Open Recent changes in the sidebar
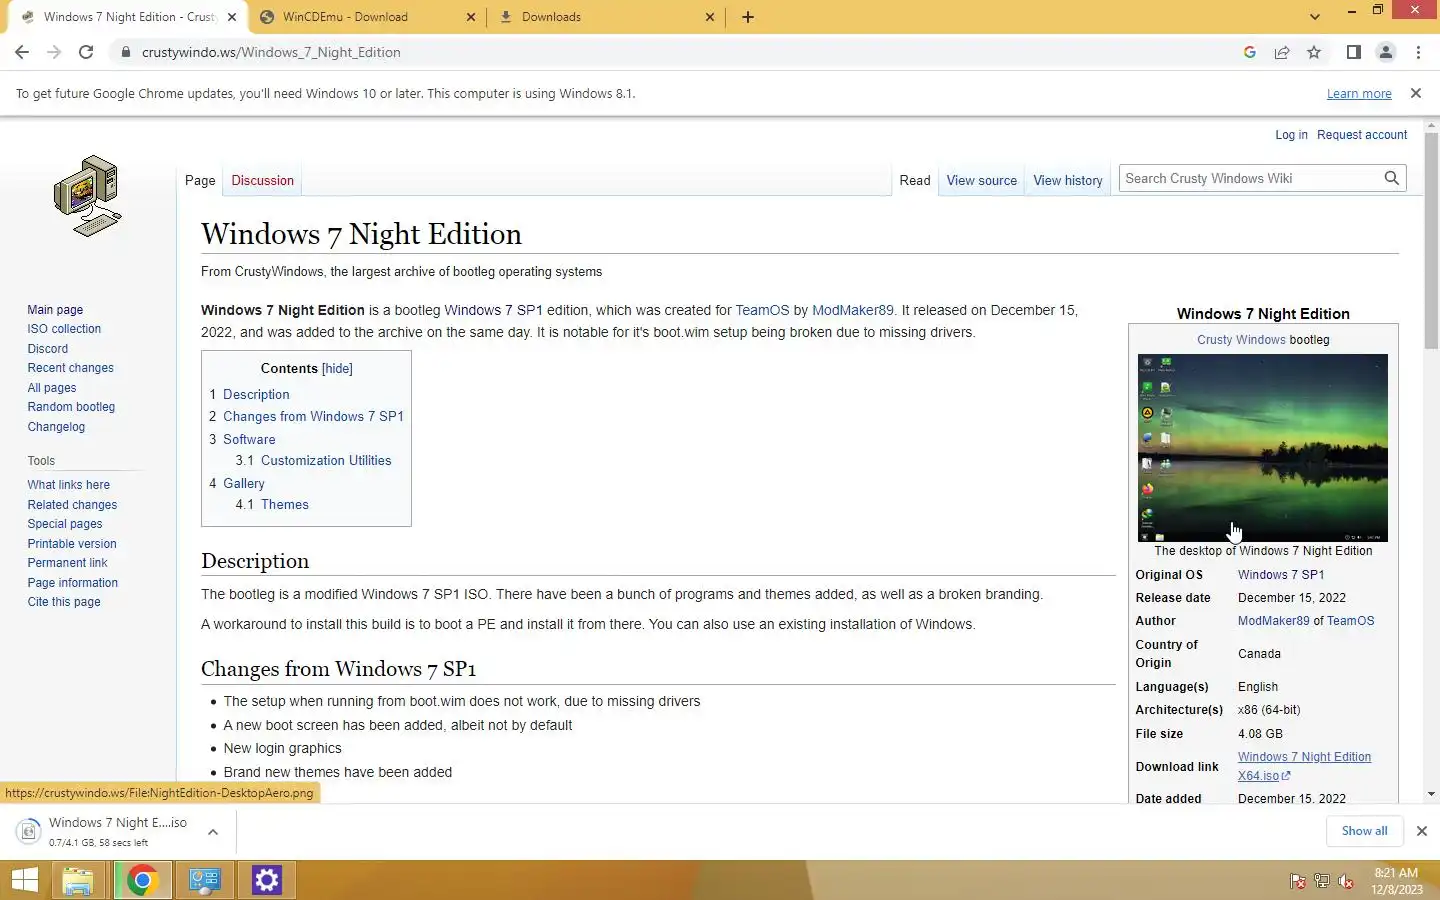 pyautogui.click(x=70, y=367)
